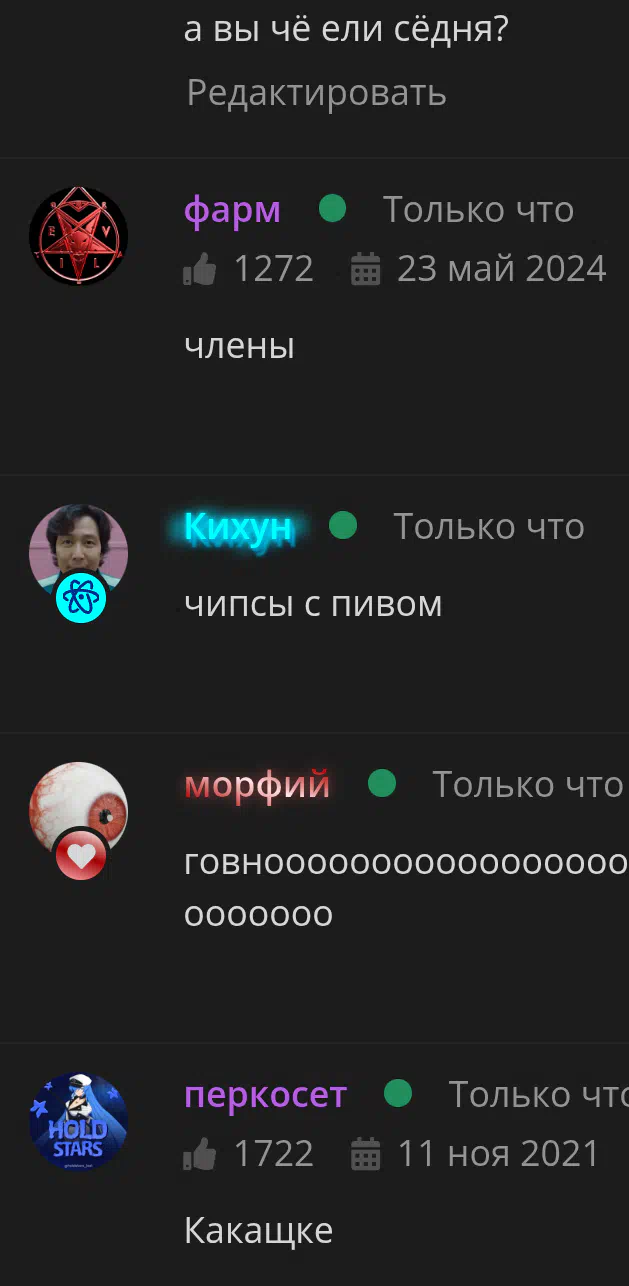Open фарм username profile link
Viewport: 629px width, 1286px height.
232,210
